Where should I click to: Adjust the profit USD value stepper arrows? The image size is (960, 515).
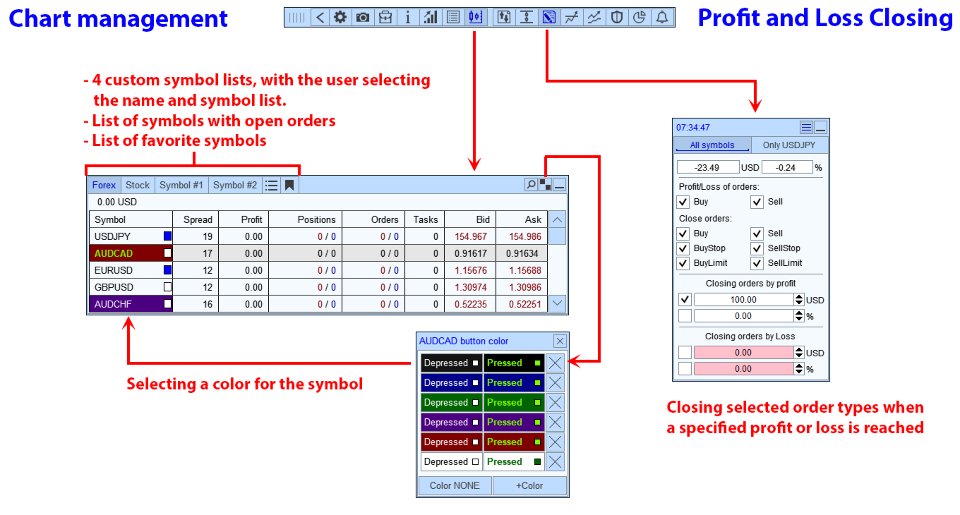point(799,299)
